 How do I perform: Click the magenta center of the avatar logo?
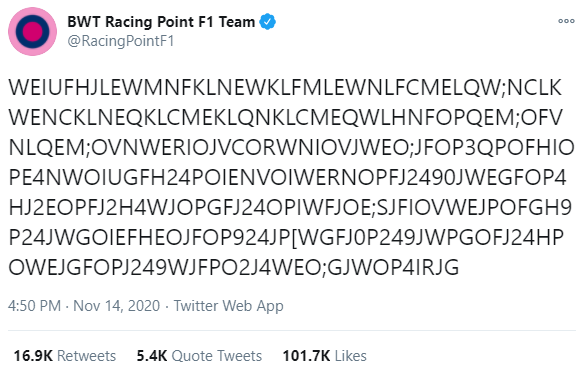click(x=32, y=31)
